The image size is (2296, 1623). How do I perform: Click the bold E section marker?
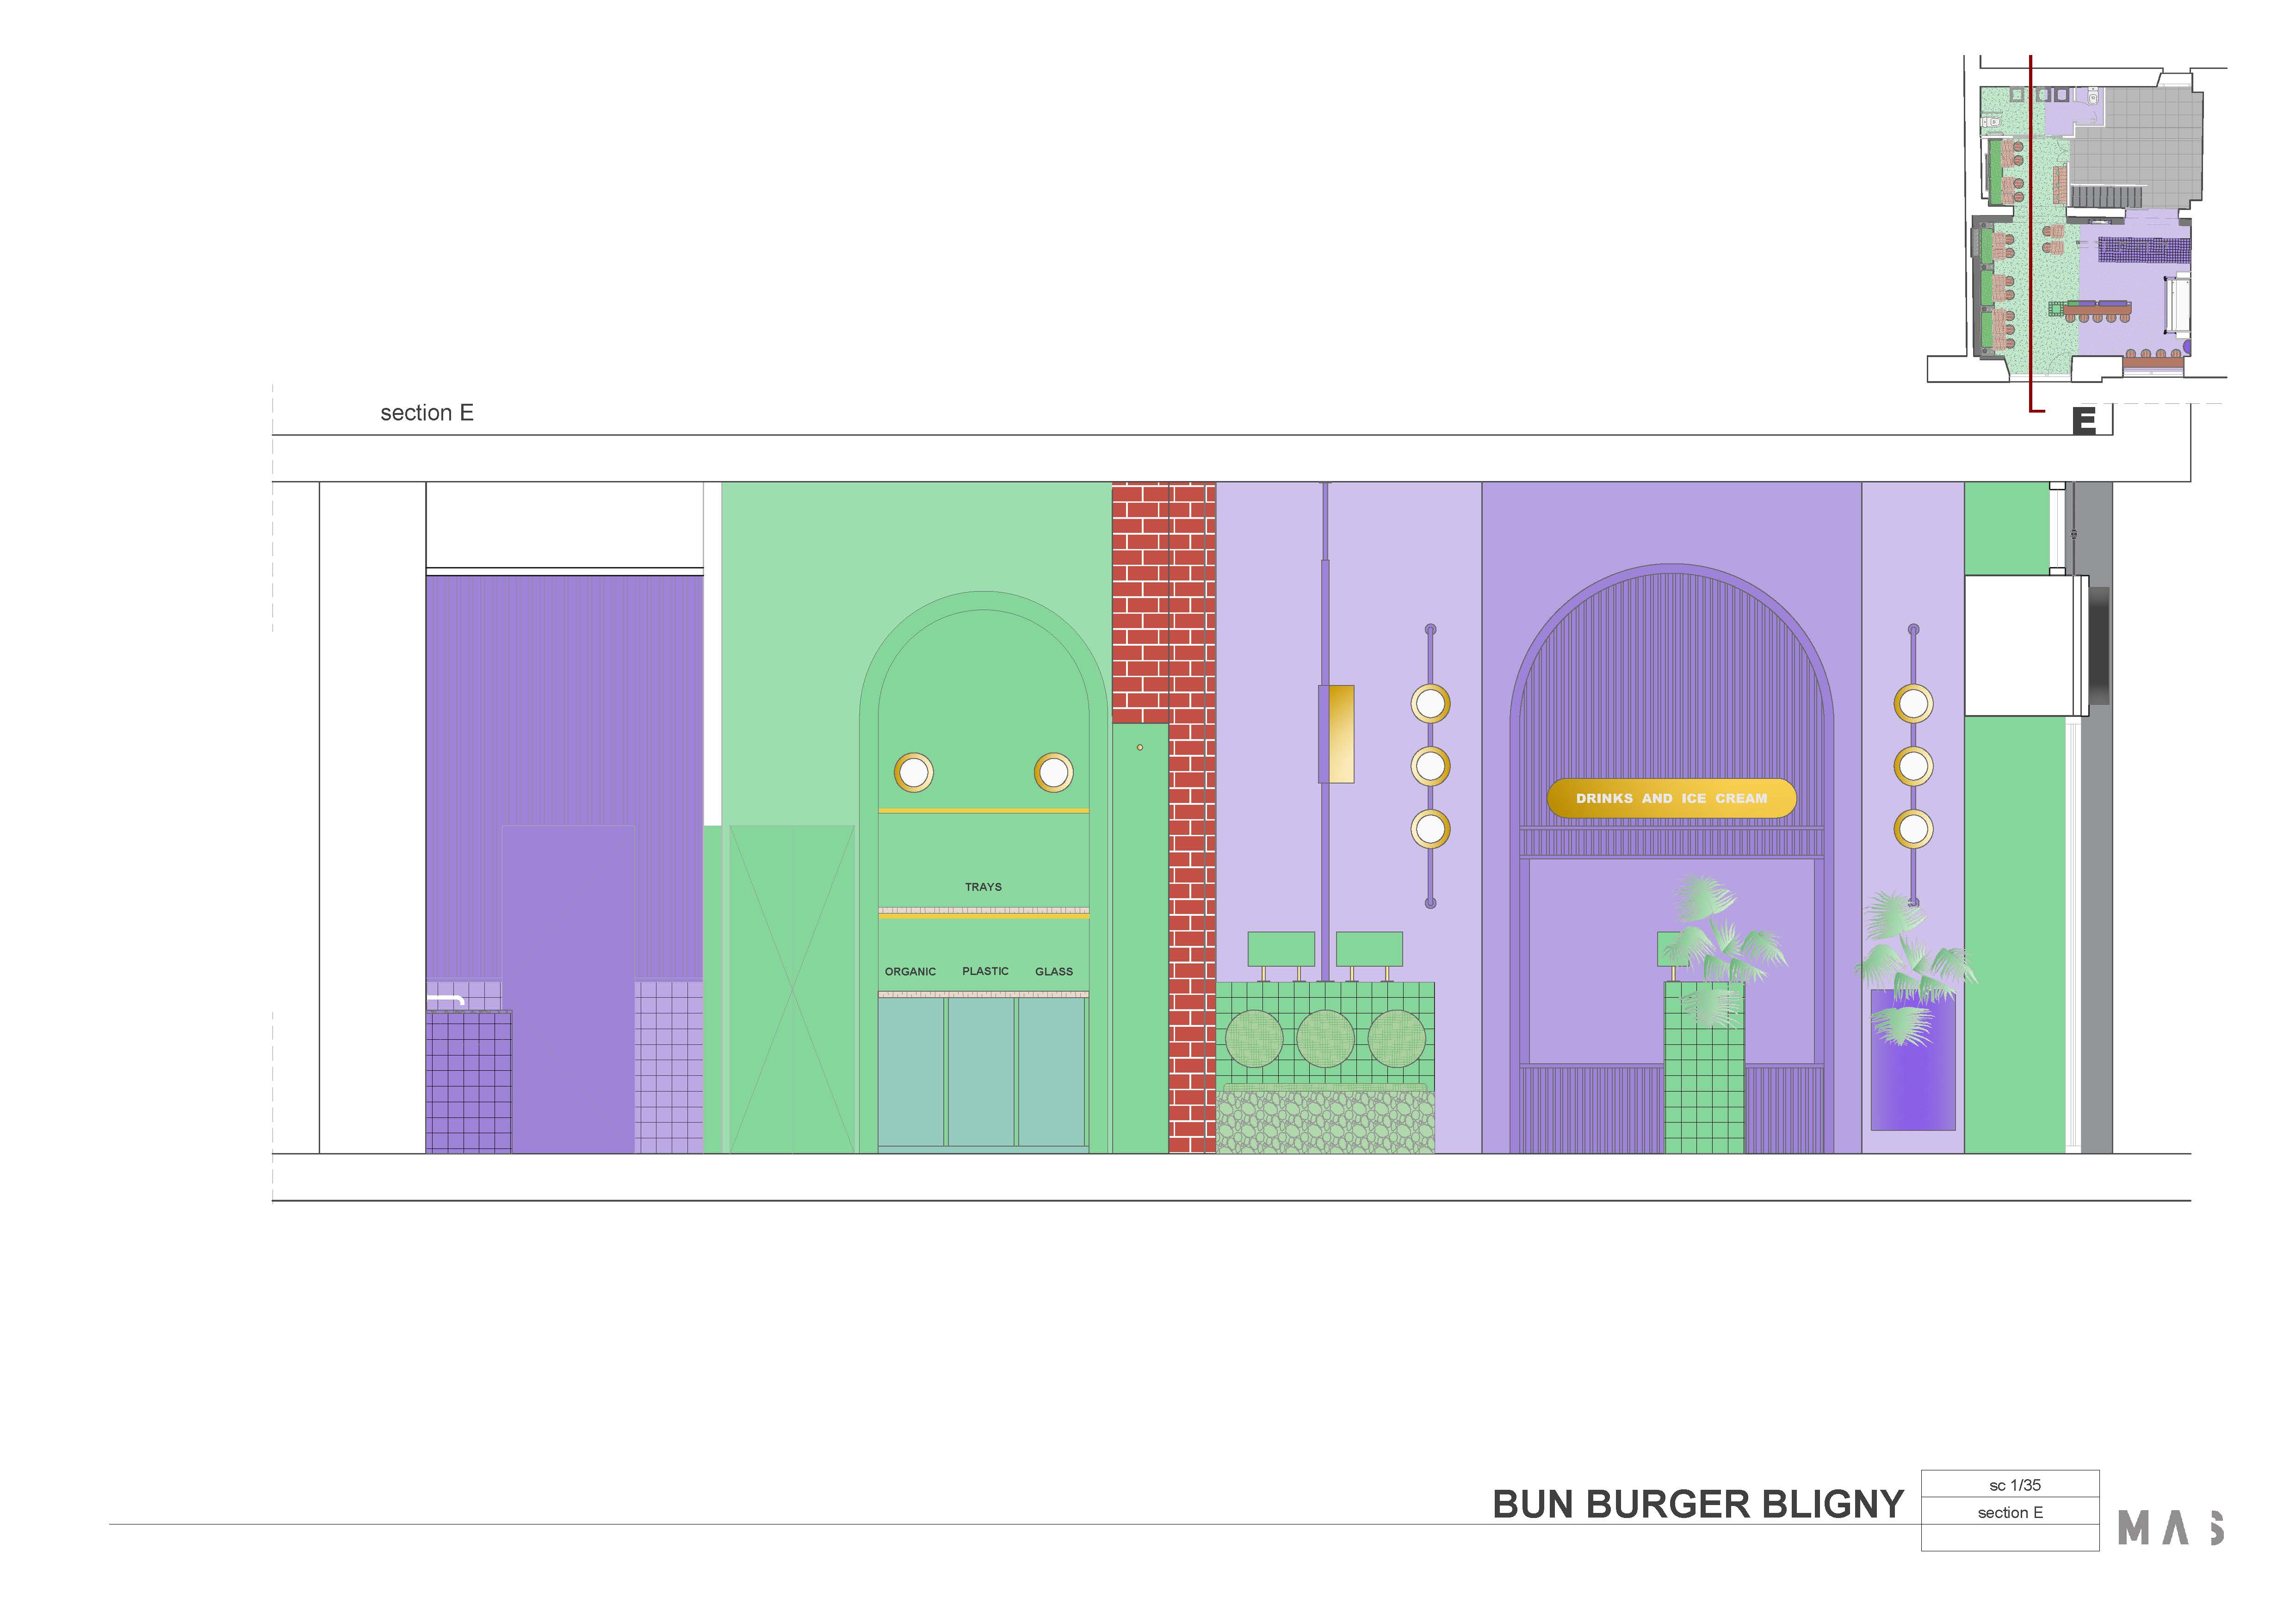[2084, 421]
